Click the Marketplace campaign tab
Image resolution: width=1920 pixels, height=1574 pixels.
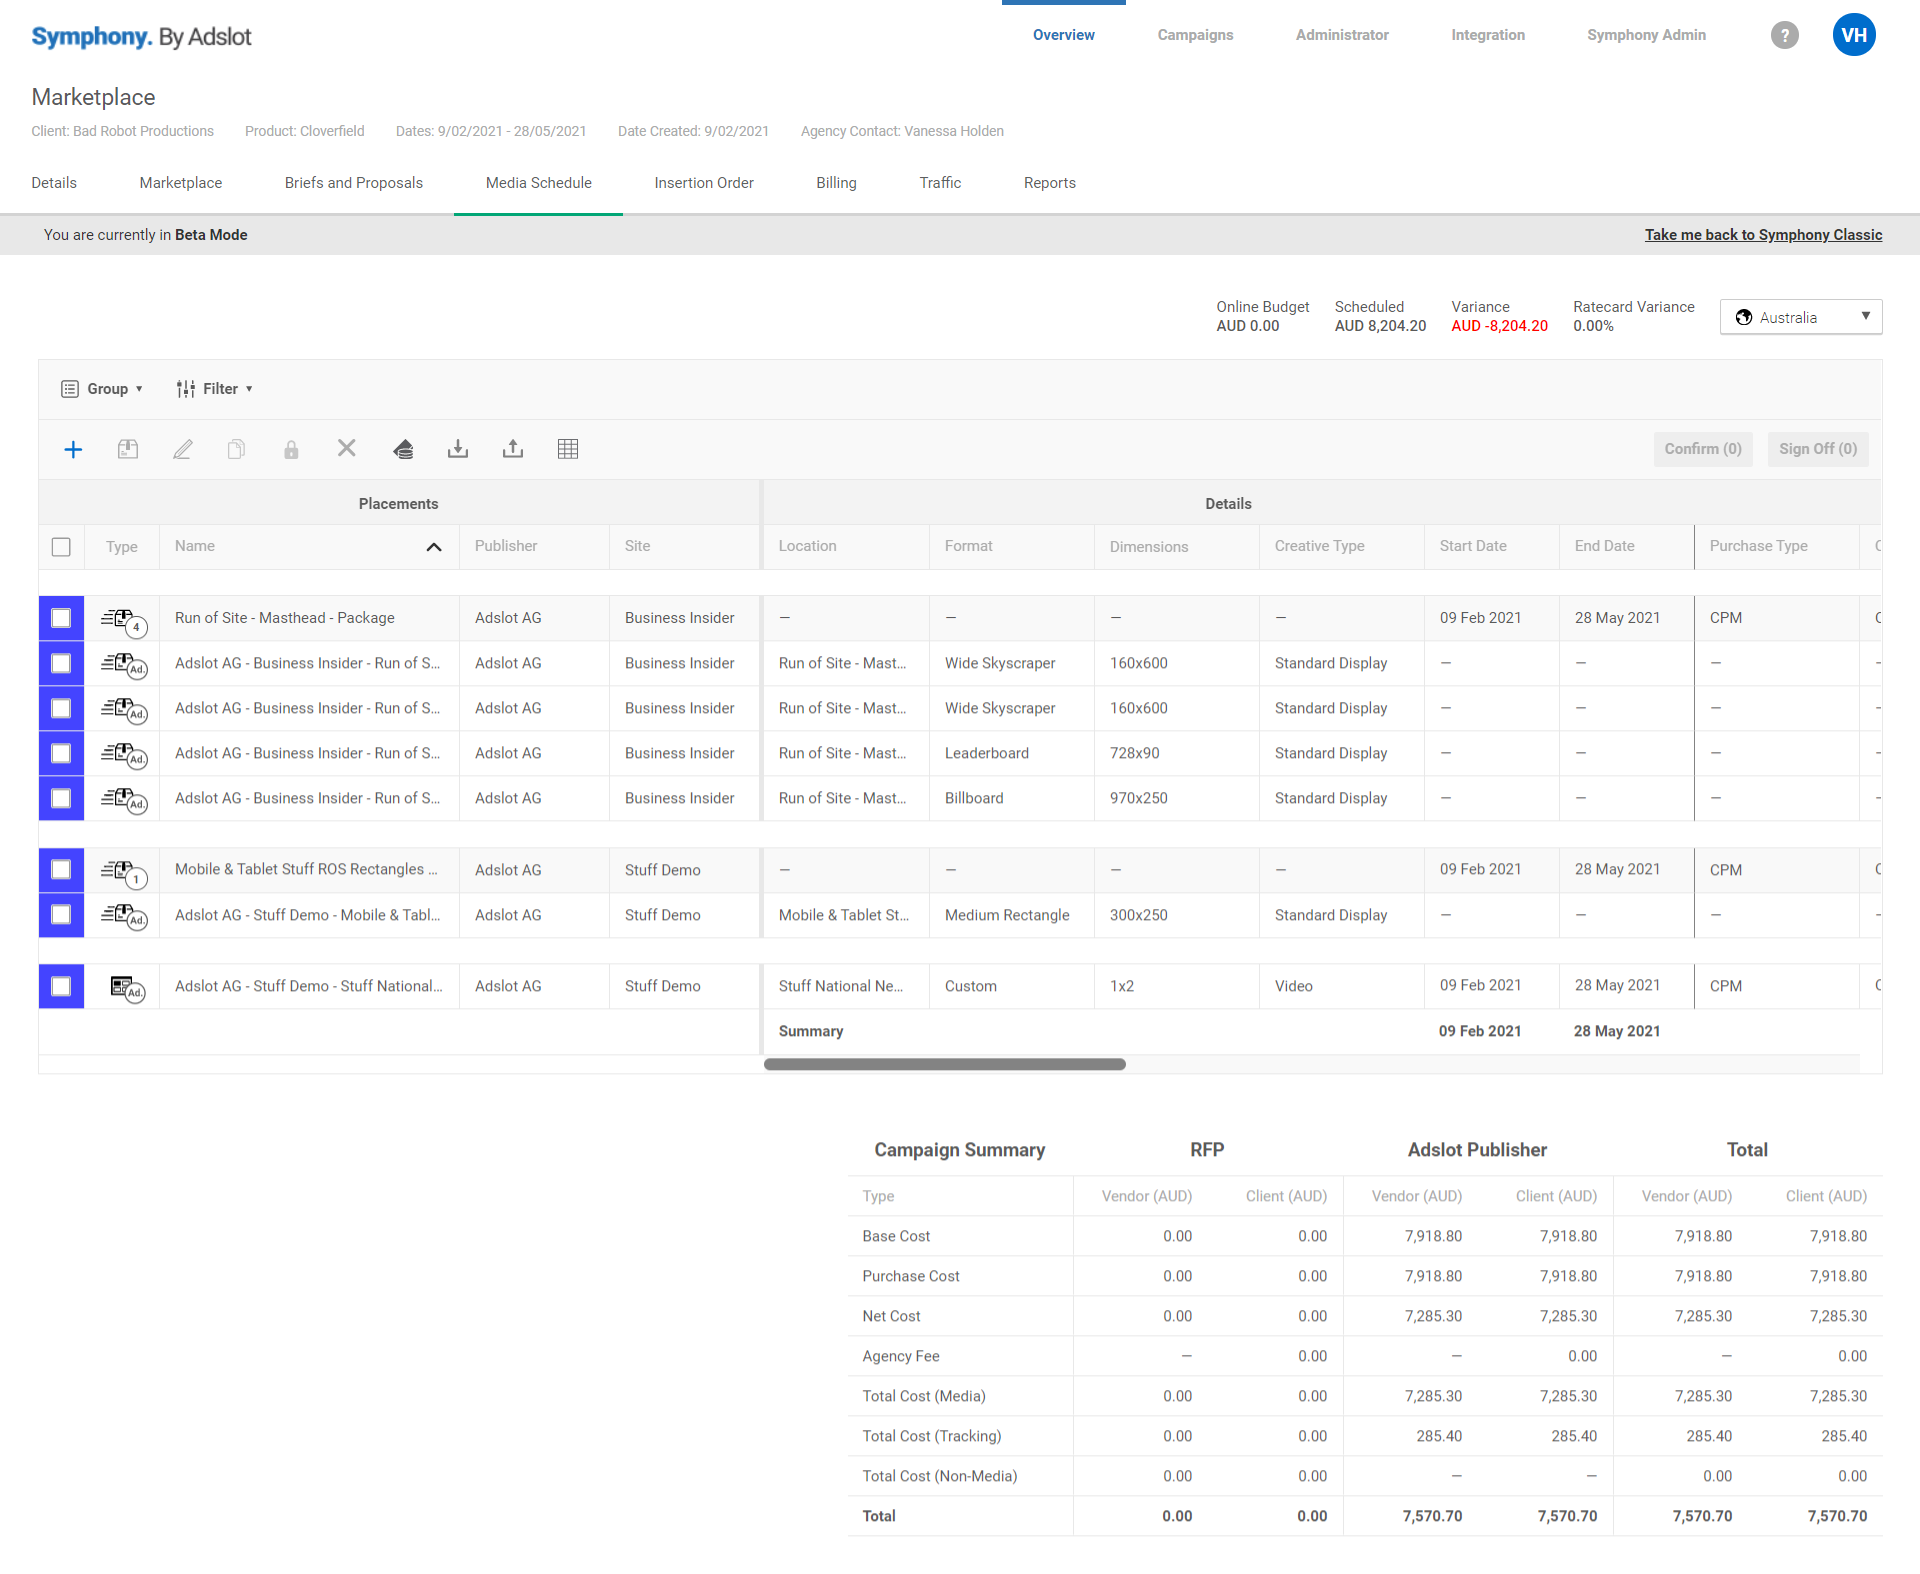[x=181, y=183]
